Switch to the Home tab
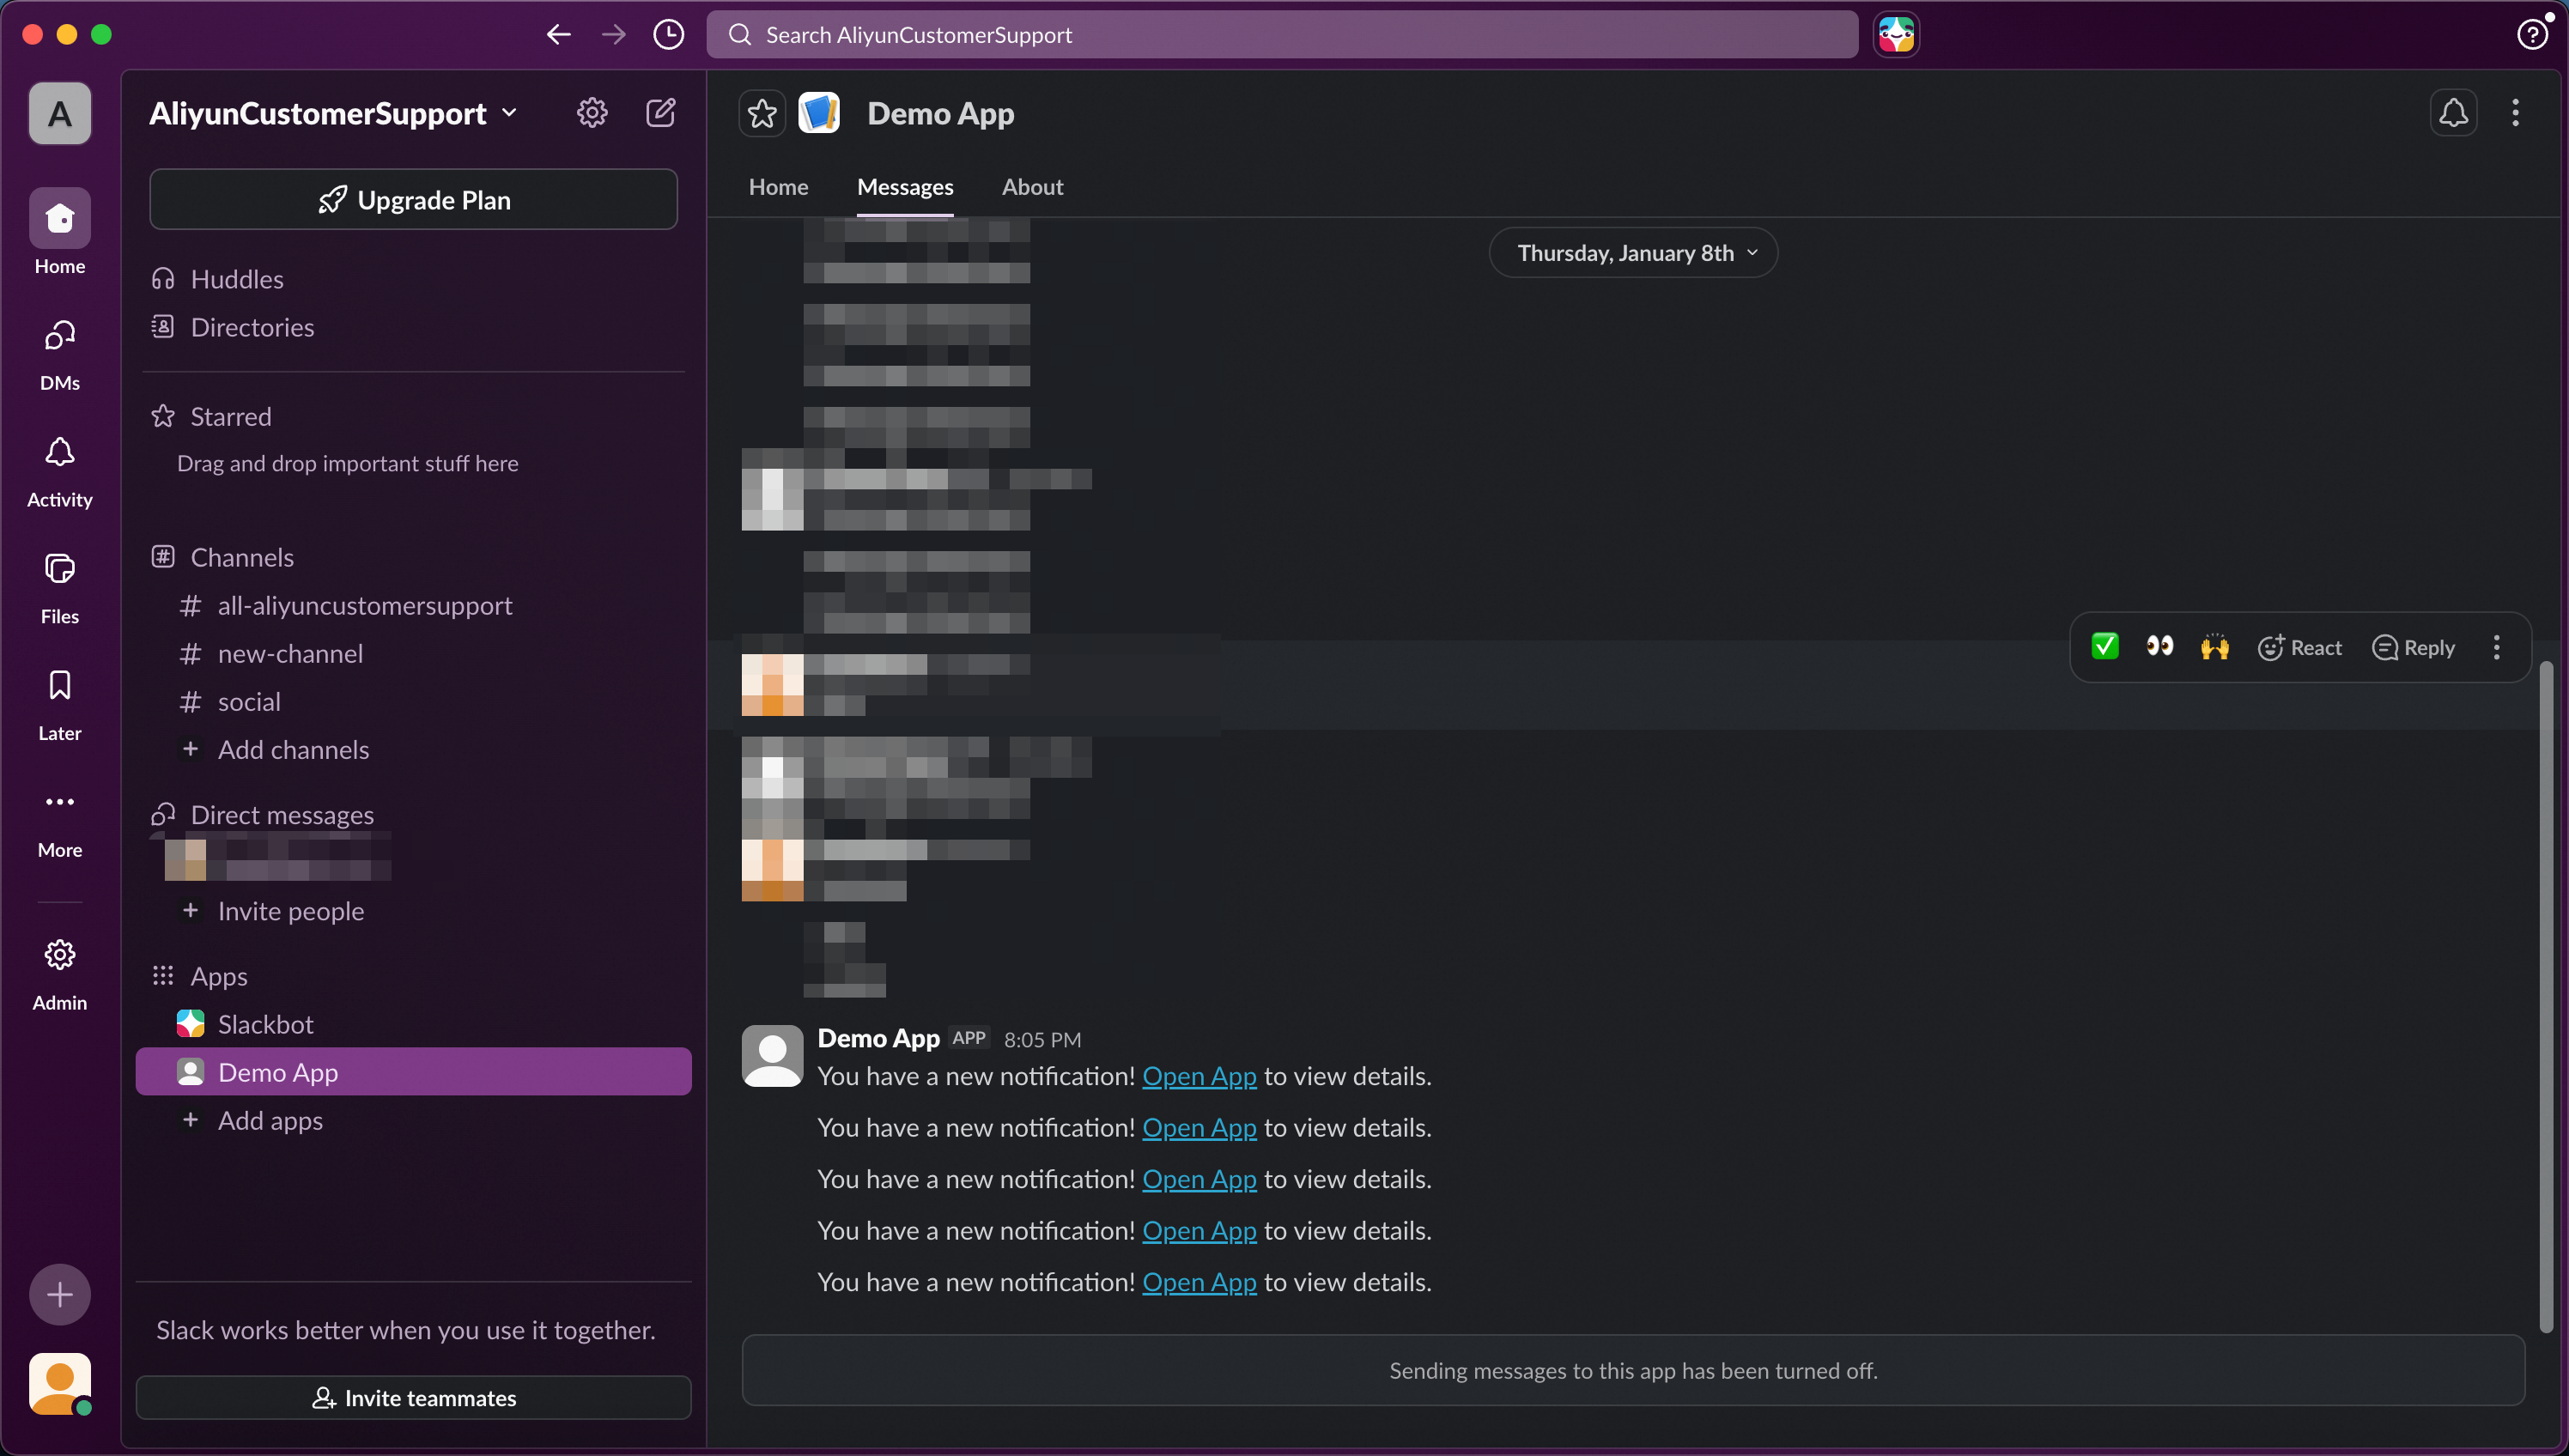 click(778, 187)
